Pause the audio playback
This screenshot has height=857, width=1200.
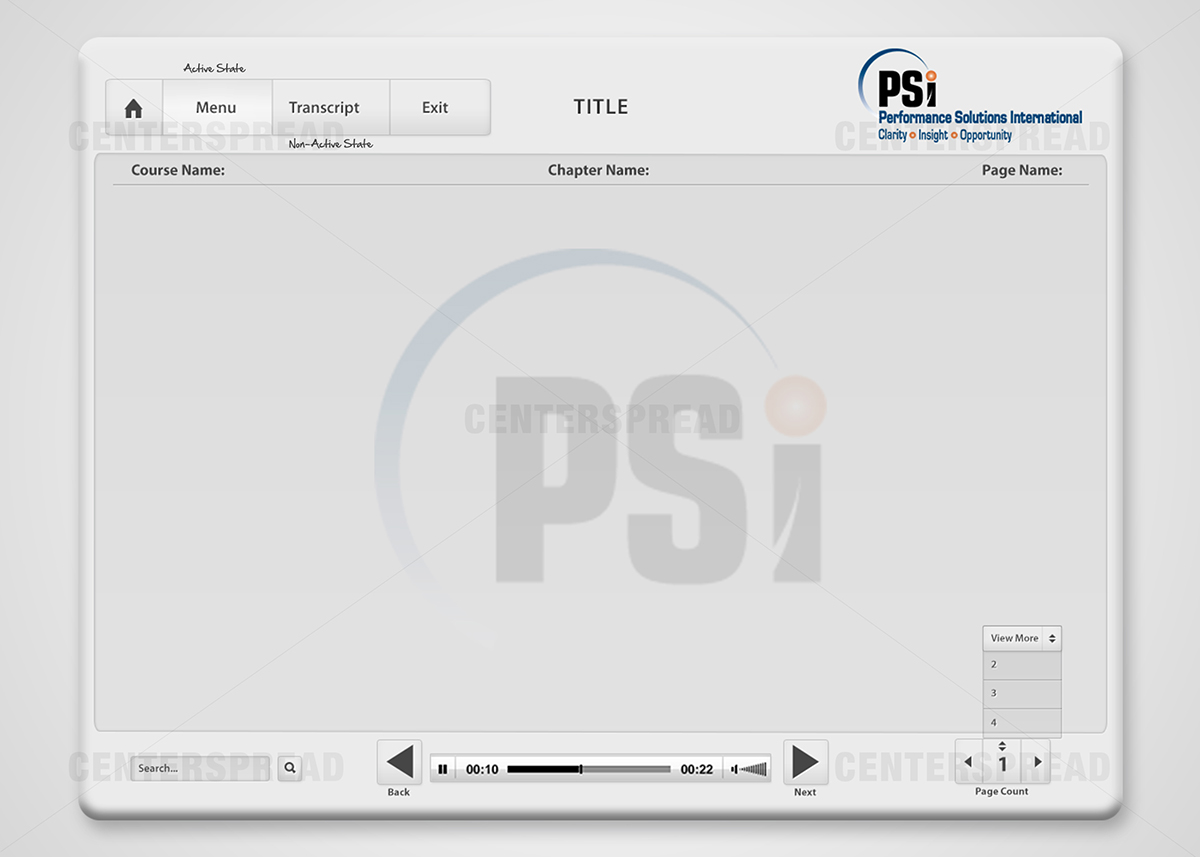click(x=443, y=769)
